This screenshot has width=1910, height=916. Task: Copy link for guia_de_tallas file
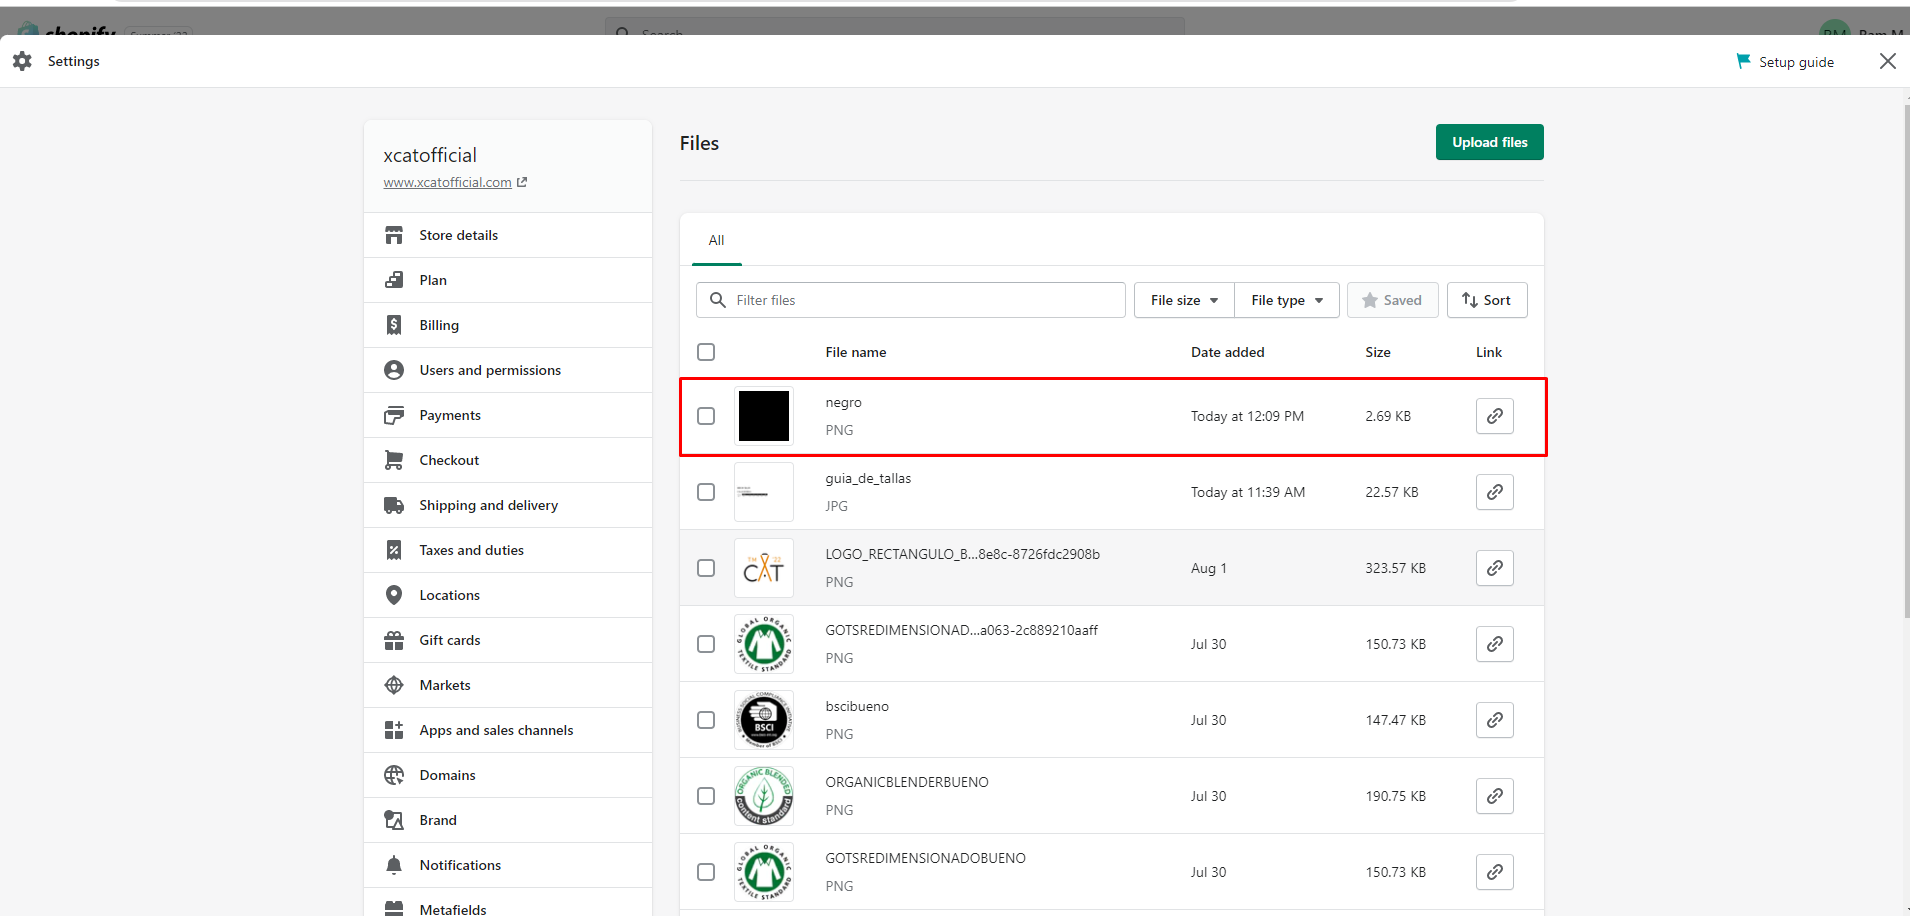tap(1494, 492)
